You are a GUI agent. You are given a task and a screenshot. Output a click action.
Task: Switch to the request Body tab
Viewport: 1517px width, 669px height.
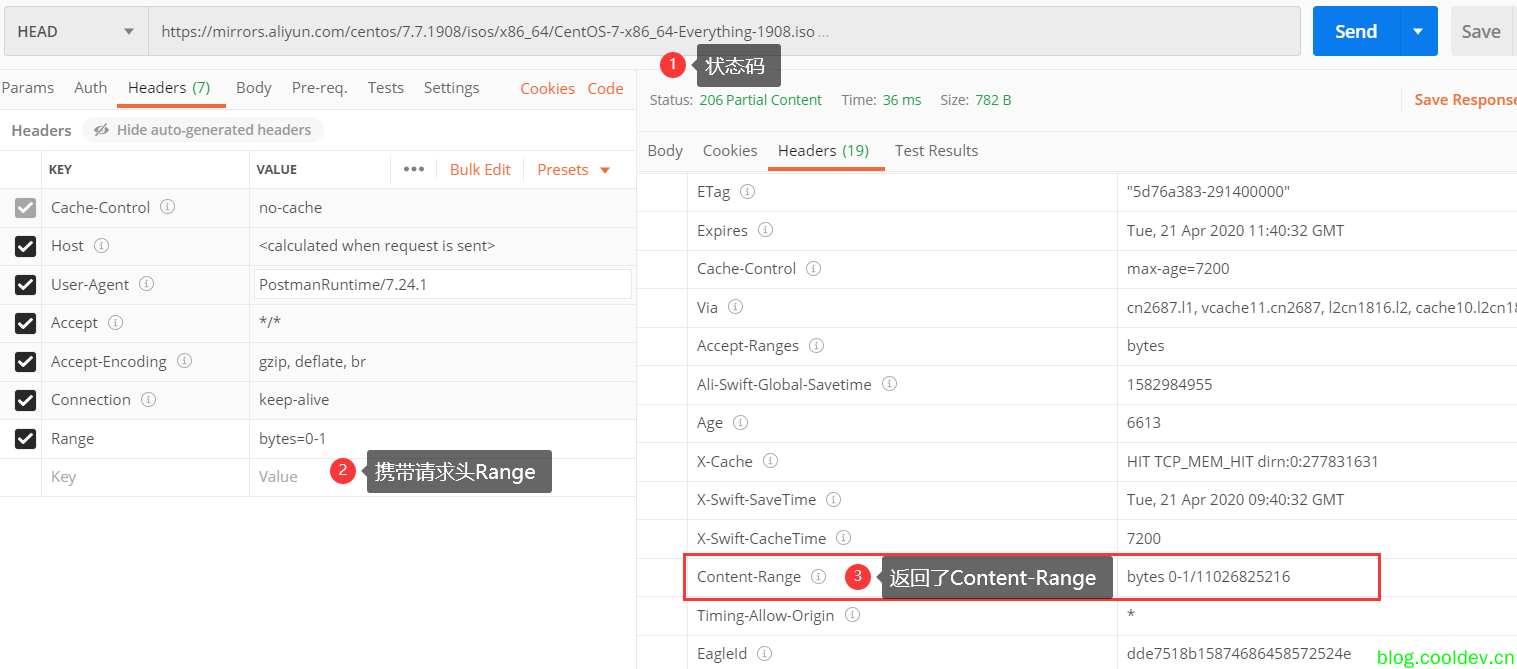pyautogui.click(x=253, y=87)
